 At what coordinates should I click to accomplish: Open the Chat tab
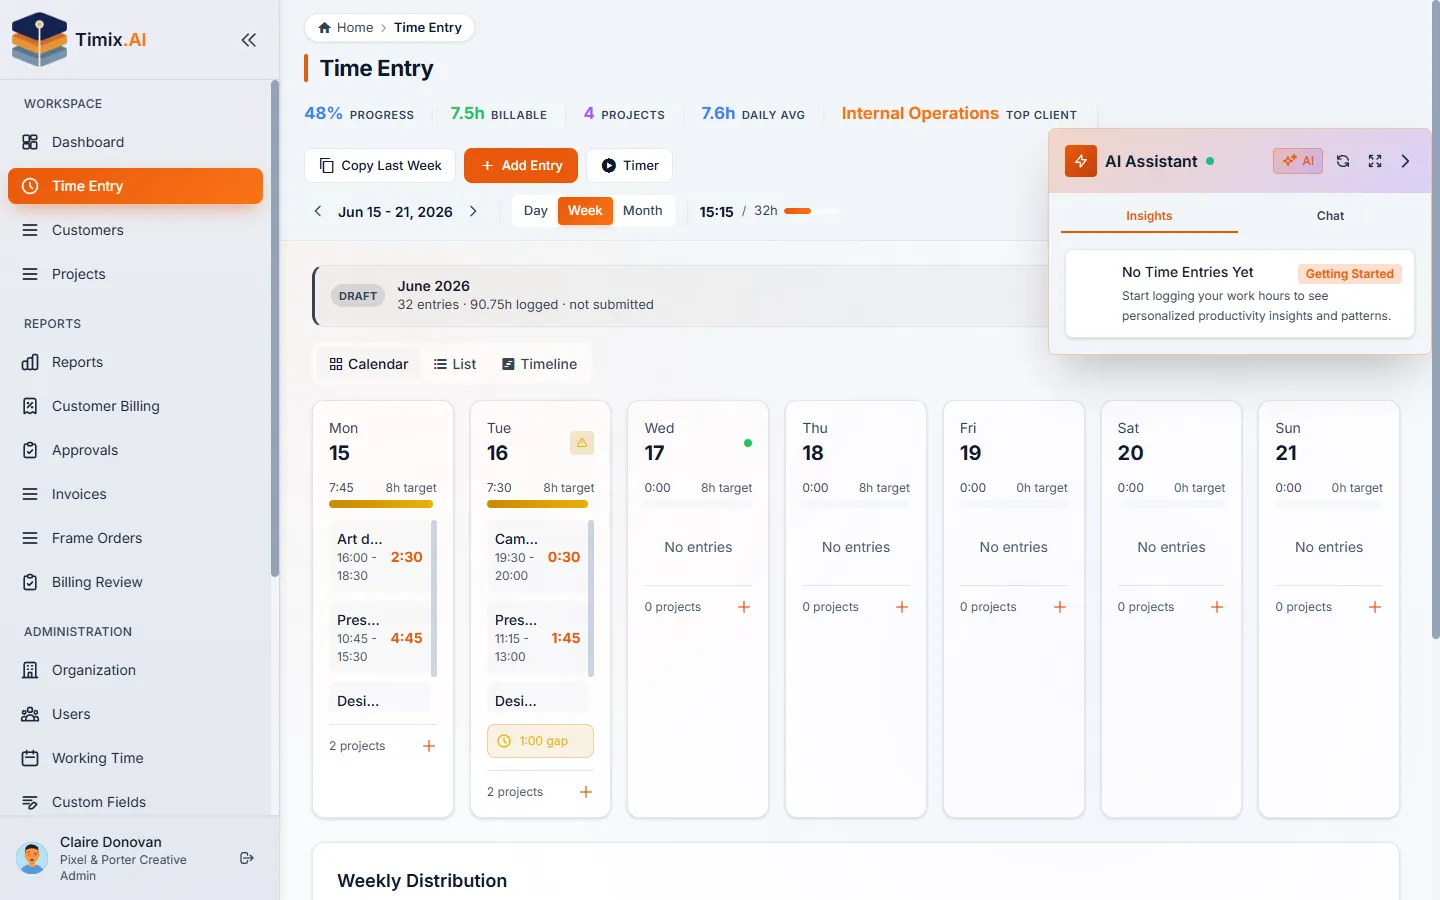(x=1330, y=216)
